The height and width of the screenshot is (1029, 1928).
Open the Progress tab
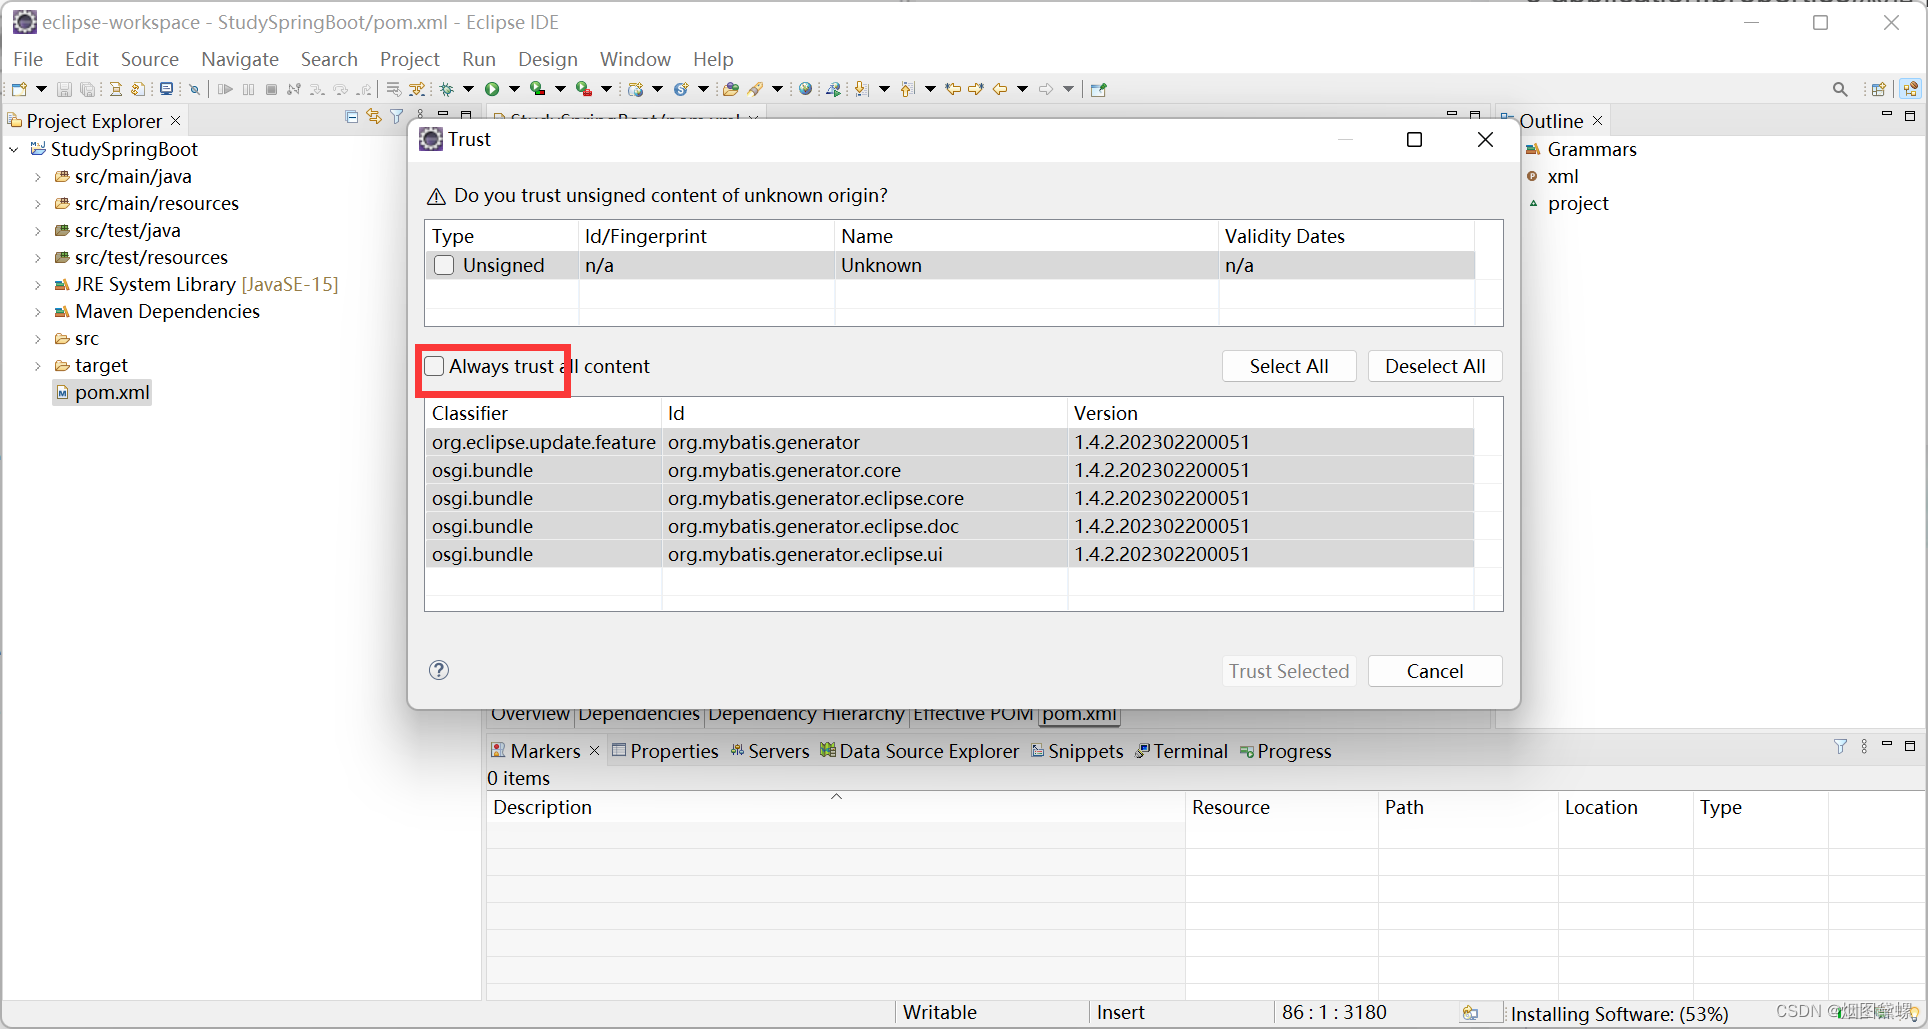(x=1286, y=751)
